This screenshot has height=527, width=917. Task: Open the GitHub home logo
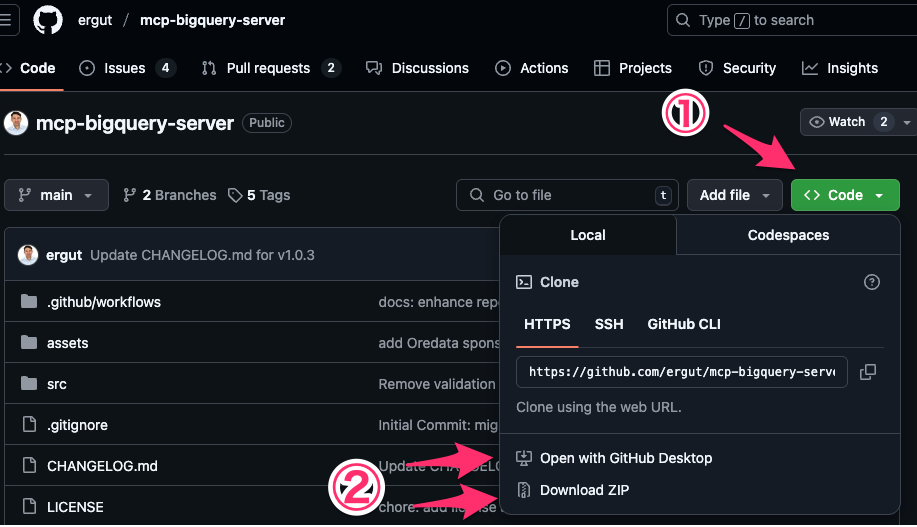tap(47, 20)
